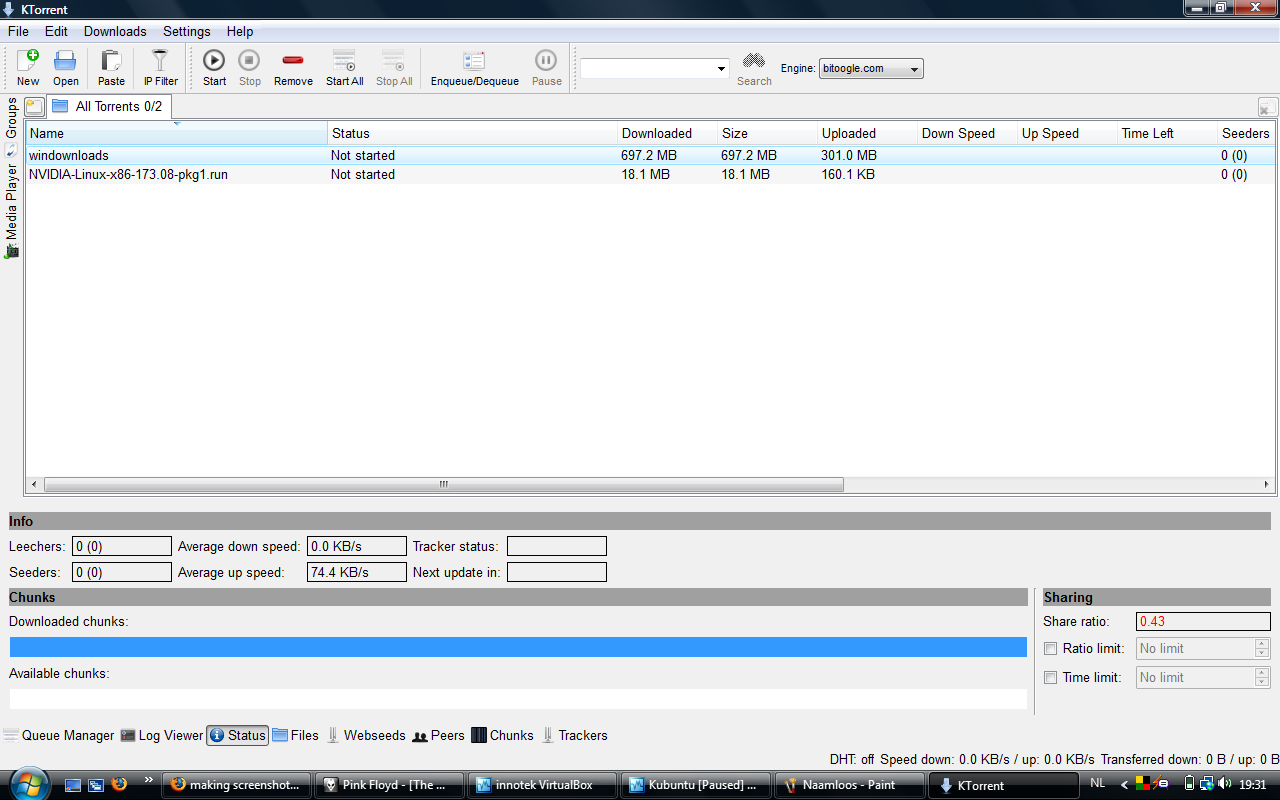Click the 301.0 MB uploaded cell

pos(849,156)
